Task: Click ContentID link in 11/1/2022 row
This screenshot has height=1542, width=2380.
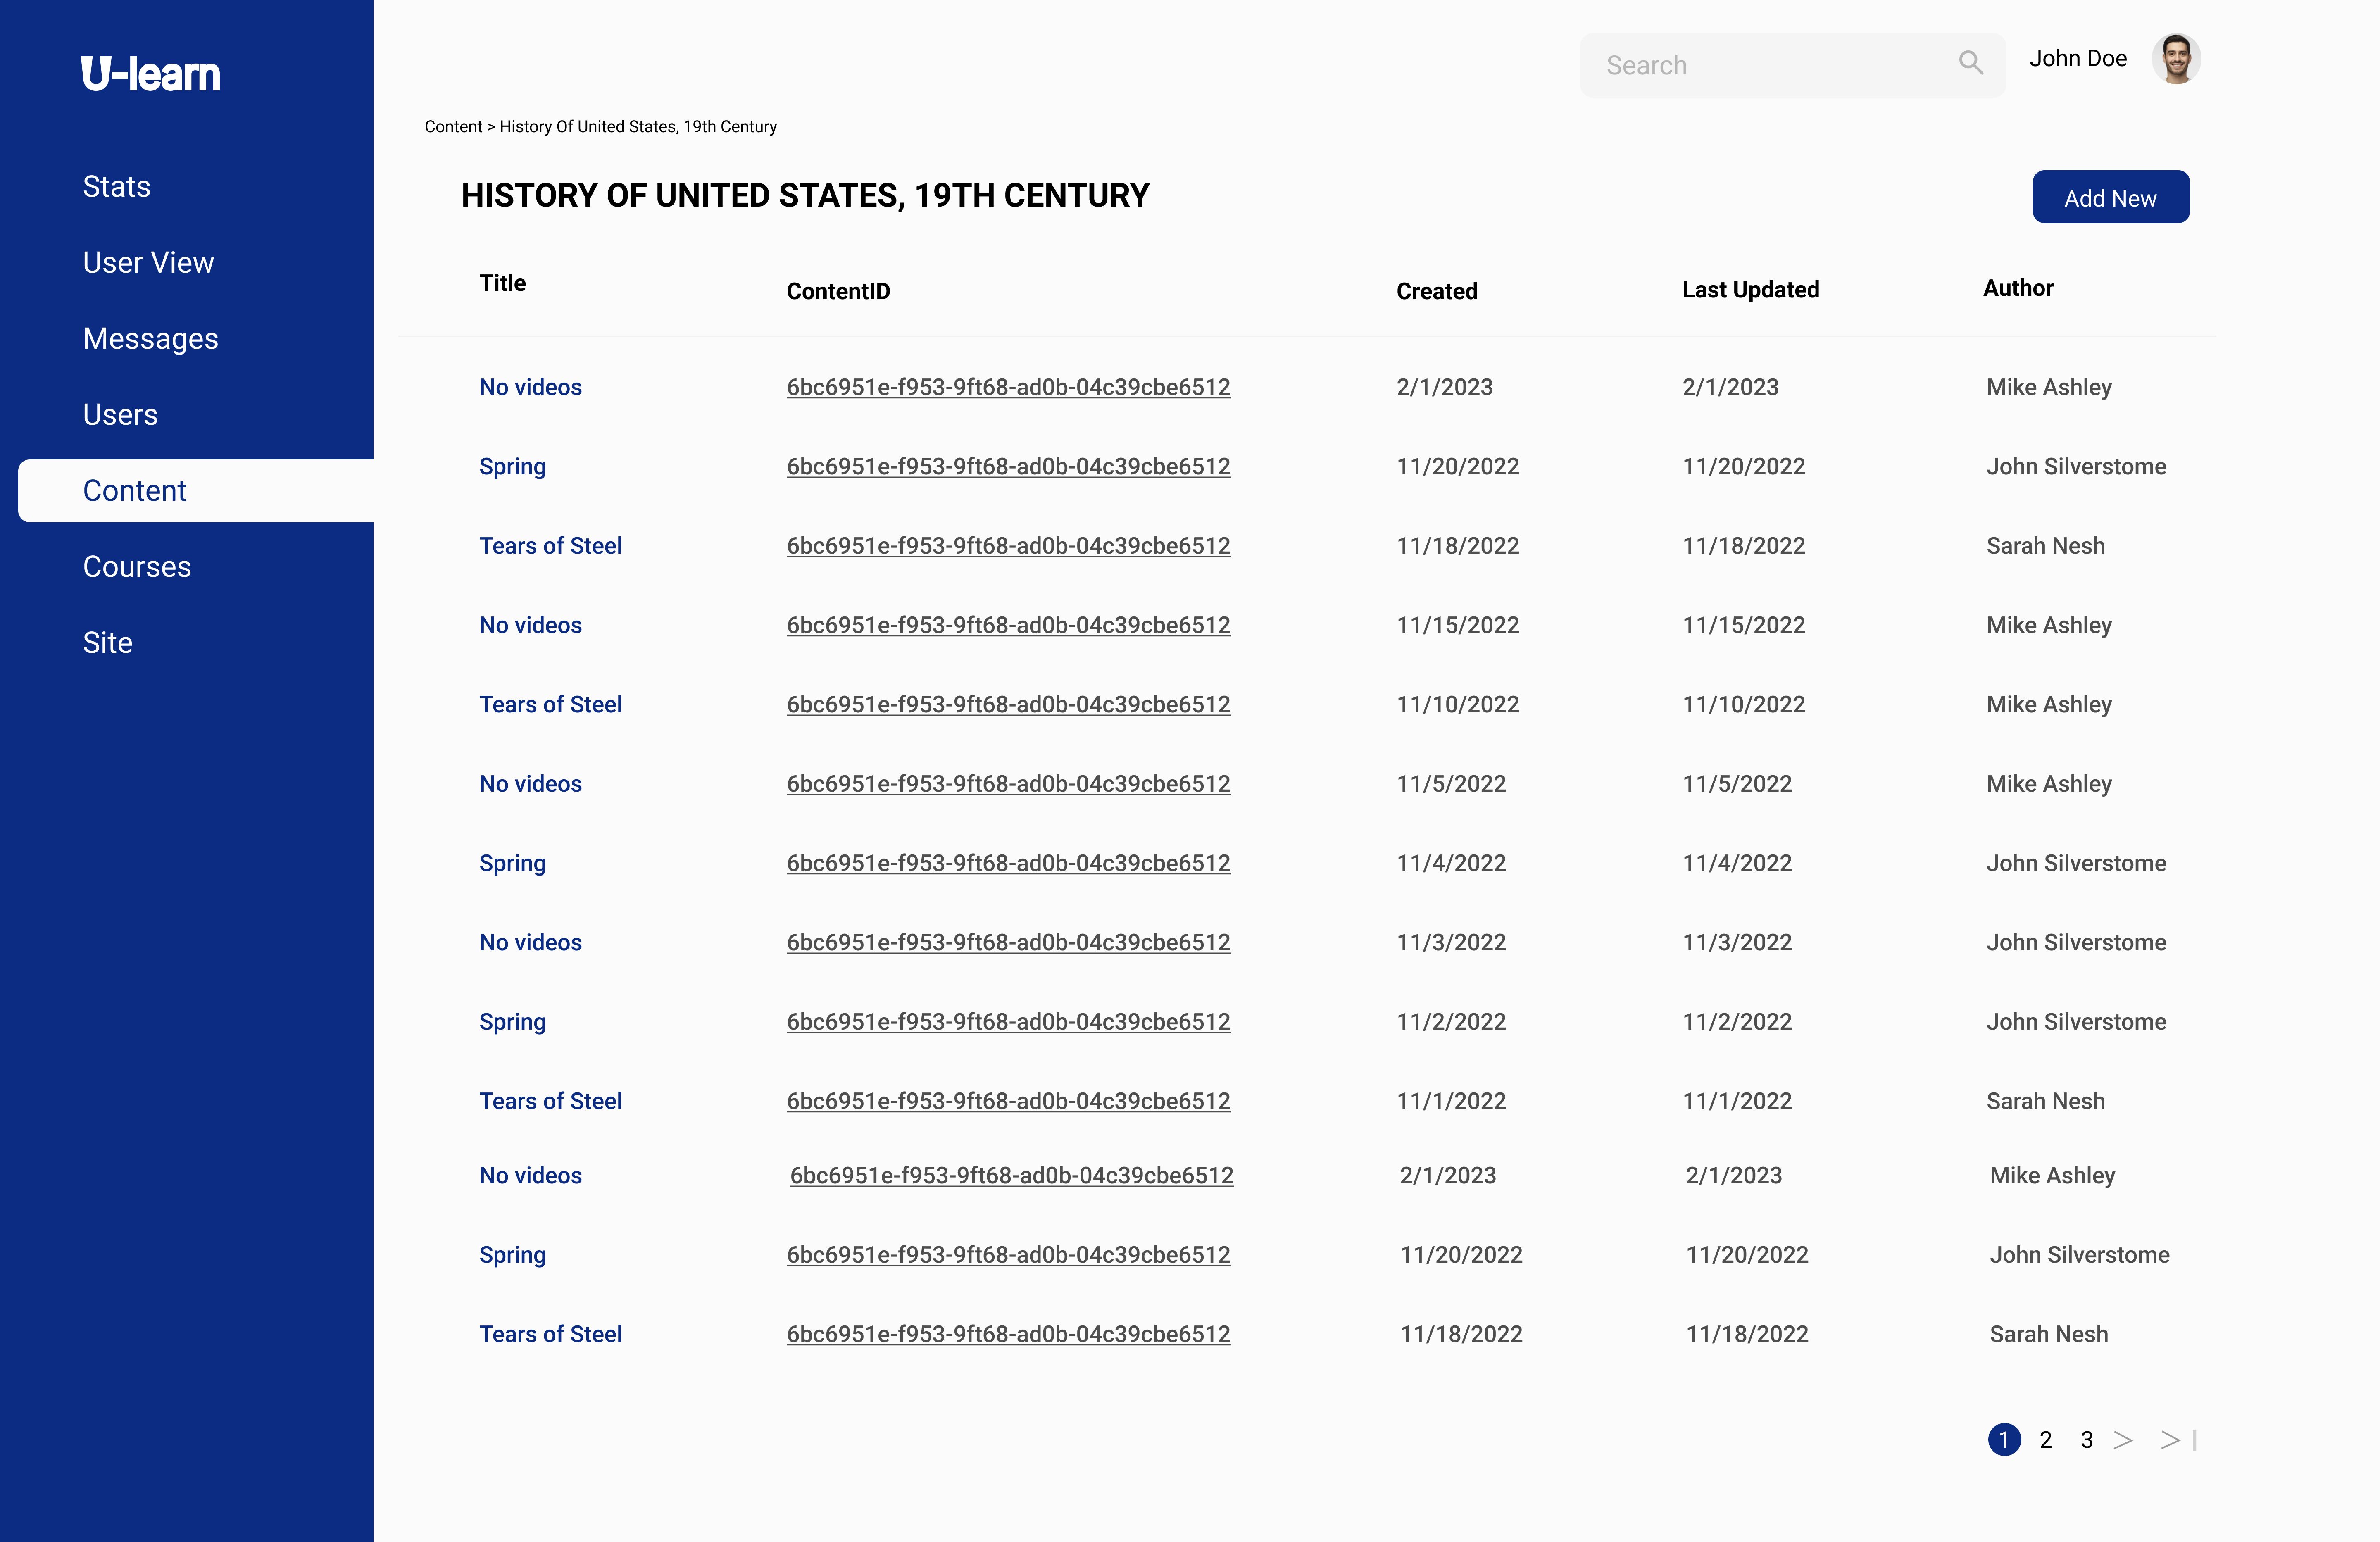Action: click(x=1008, y=1101)
